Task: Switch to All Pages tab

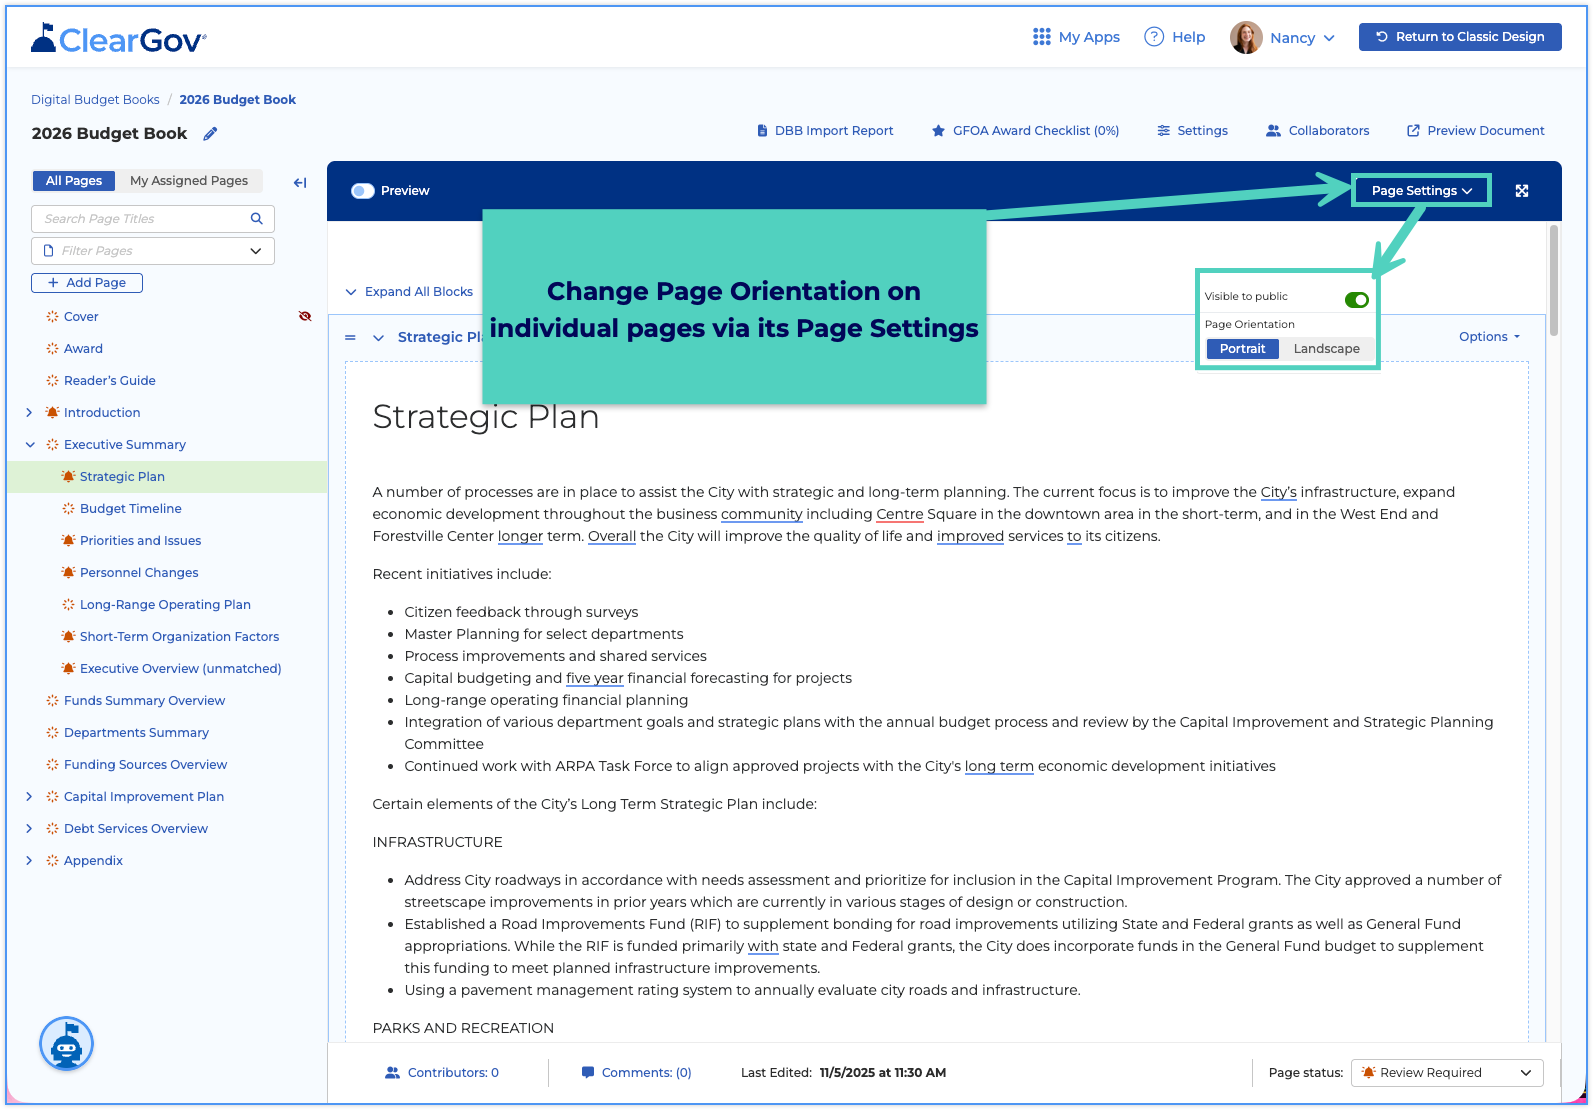Action: (74, 181)
